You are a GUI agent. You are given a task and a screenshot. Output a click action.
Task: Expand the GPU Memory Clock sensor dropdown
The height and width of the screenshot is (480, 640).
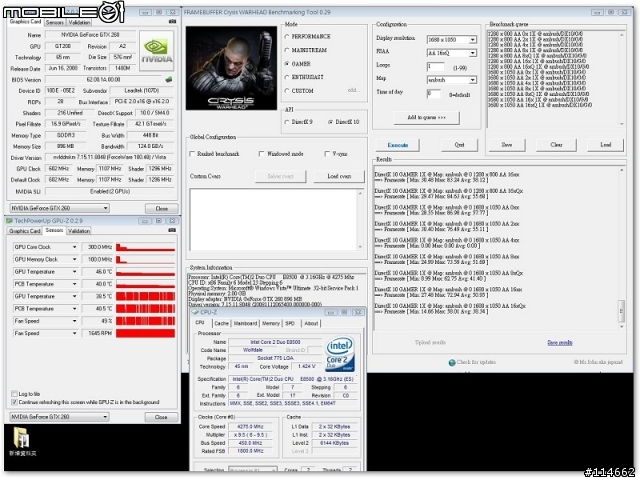(74, 260)
